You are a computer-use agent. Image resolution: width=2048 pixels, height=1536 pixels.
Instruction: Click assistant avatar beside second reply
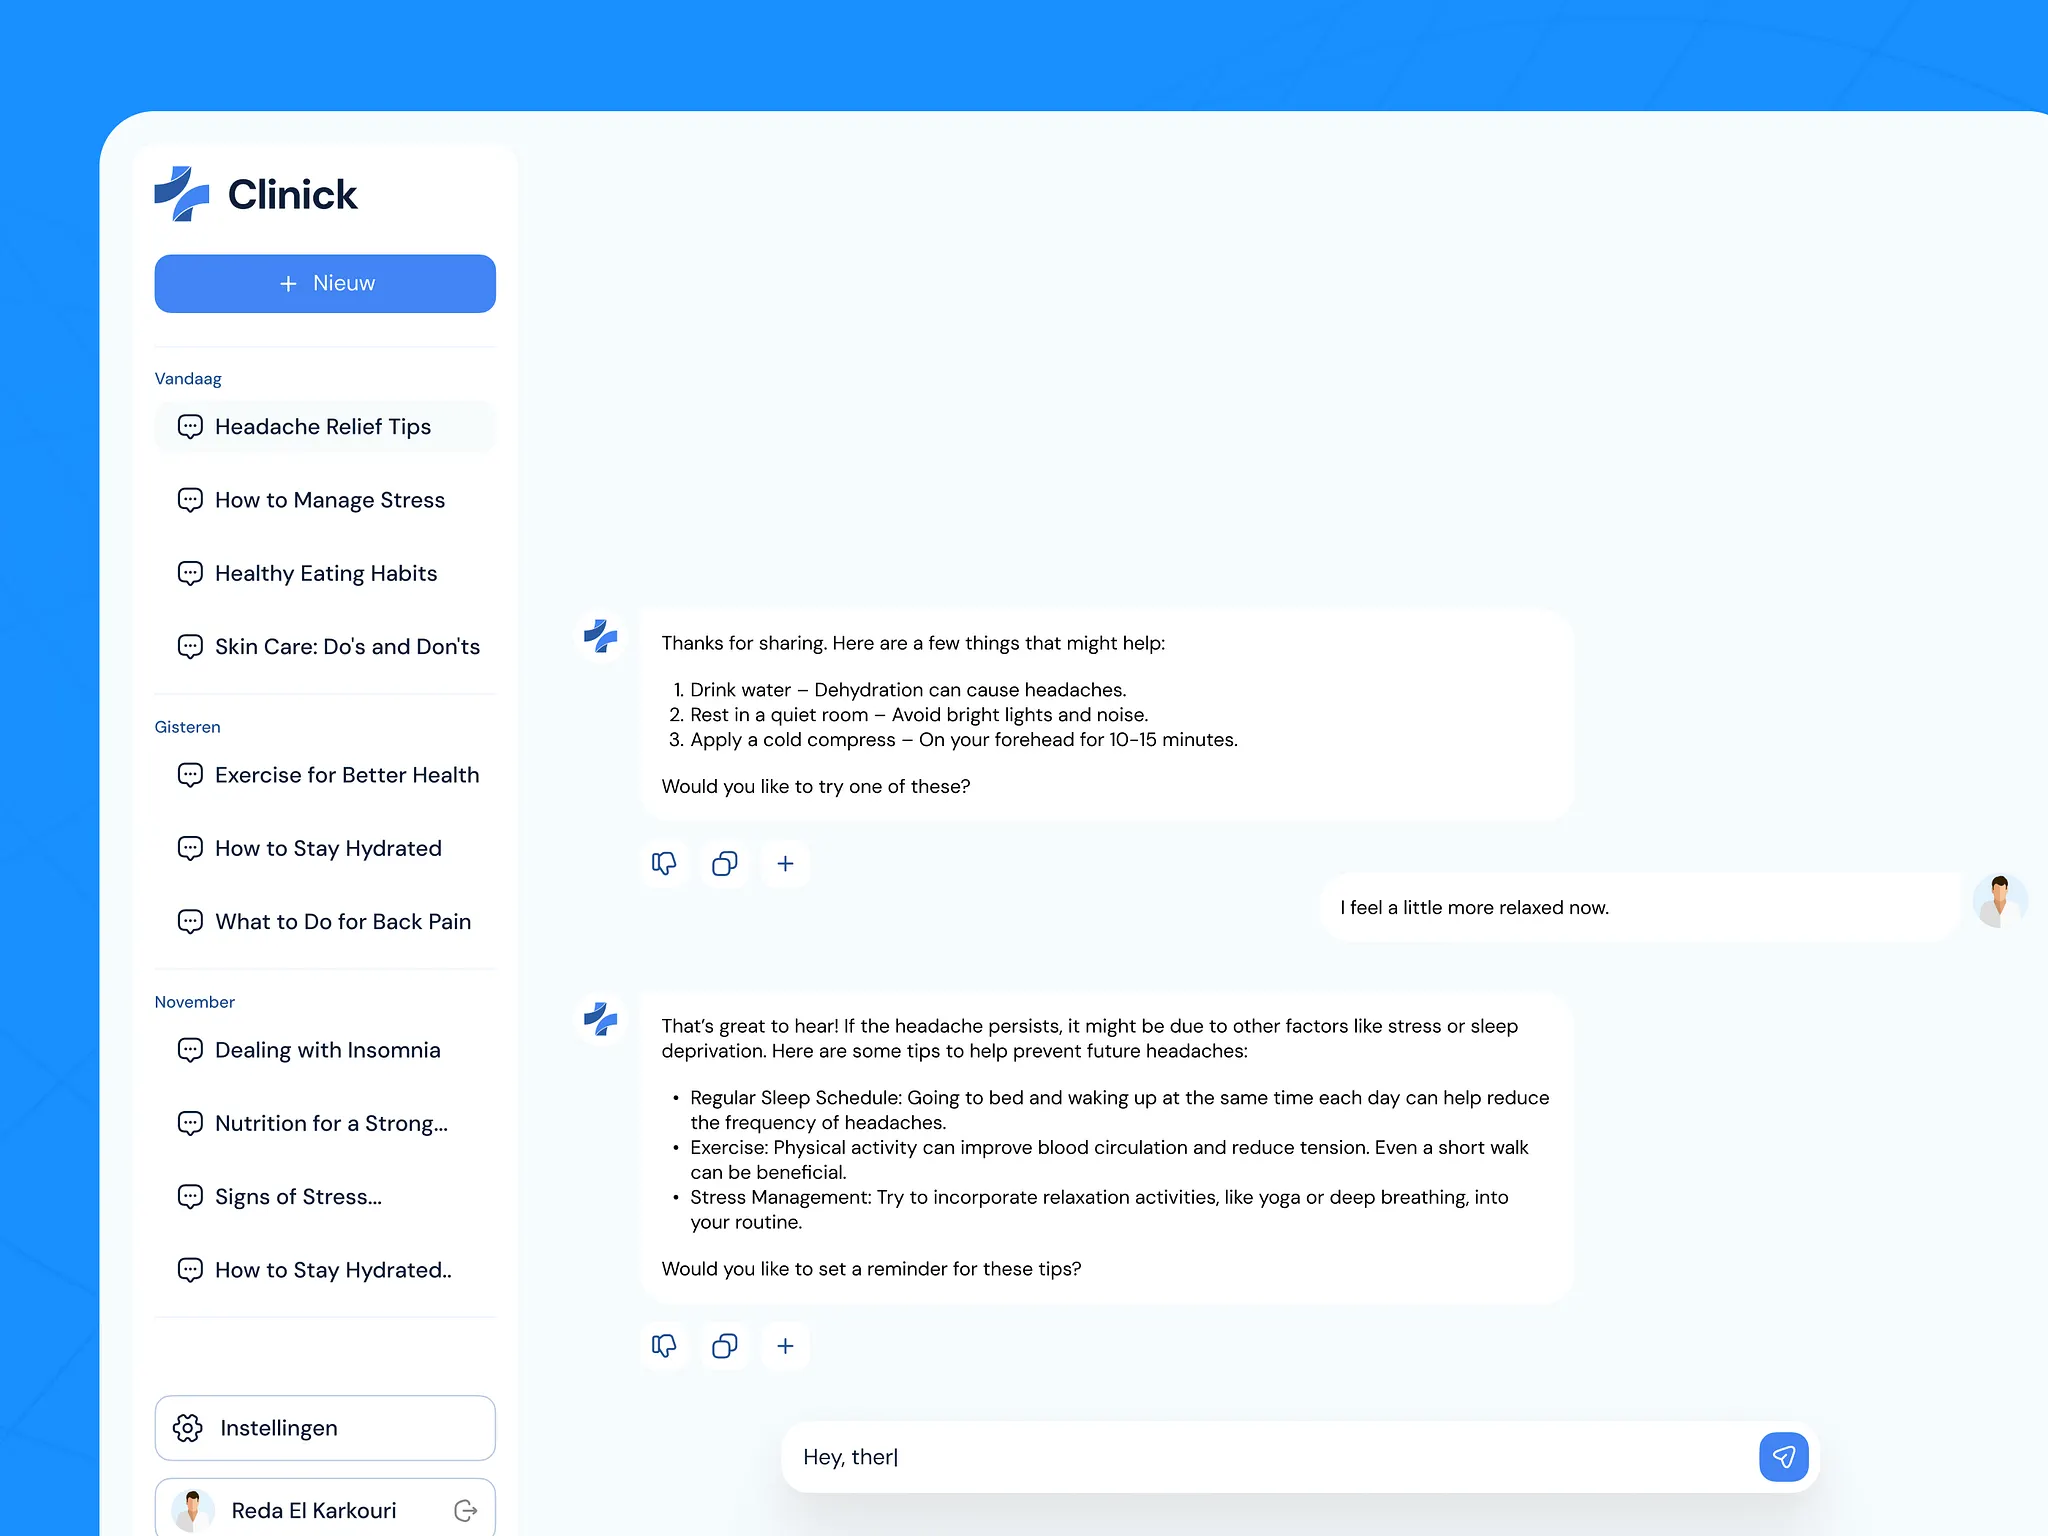pos(601,1019)
